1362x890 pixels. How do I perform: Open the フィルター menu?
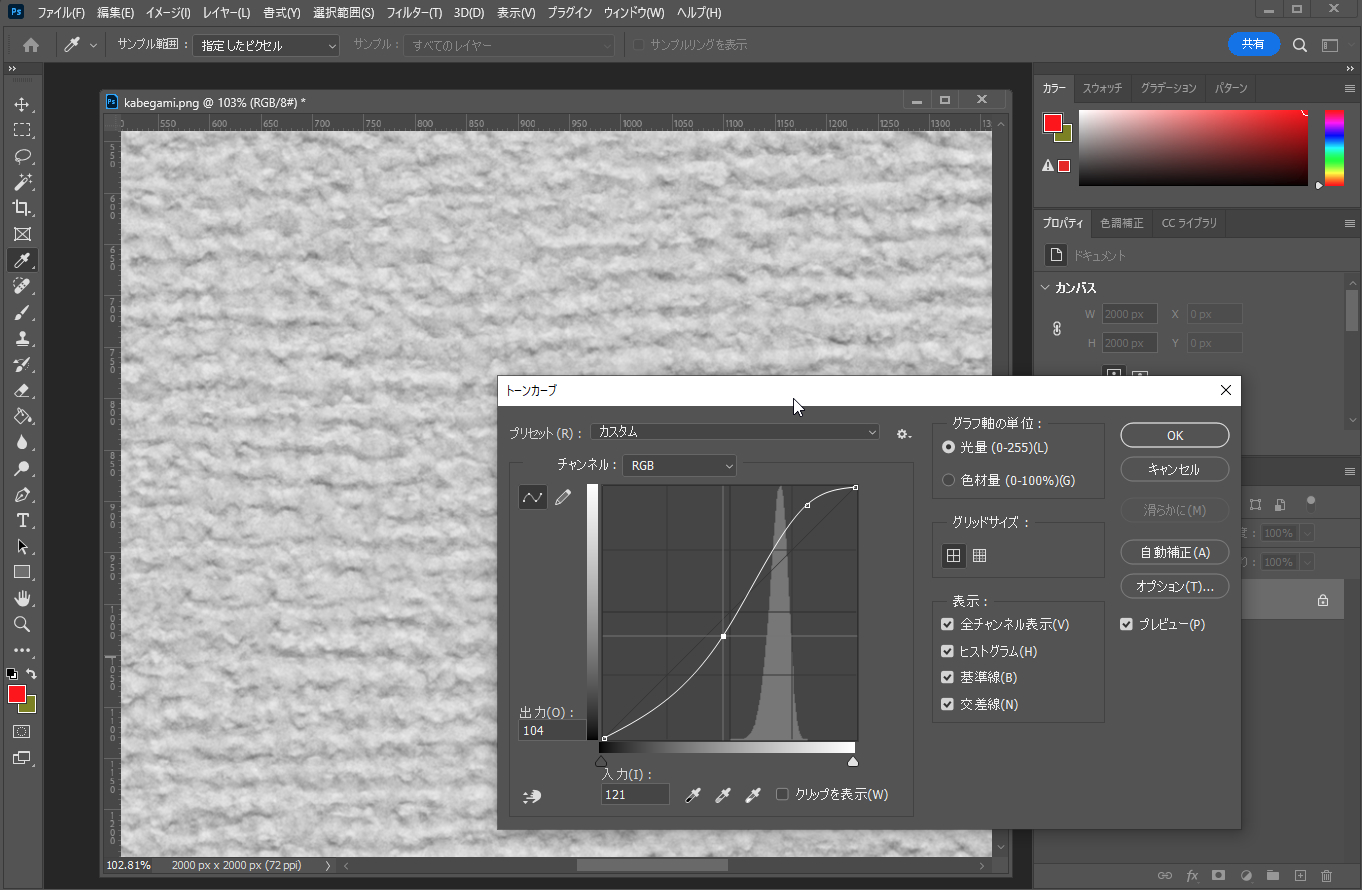[x=414, y=13]
